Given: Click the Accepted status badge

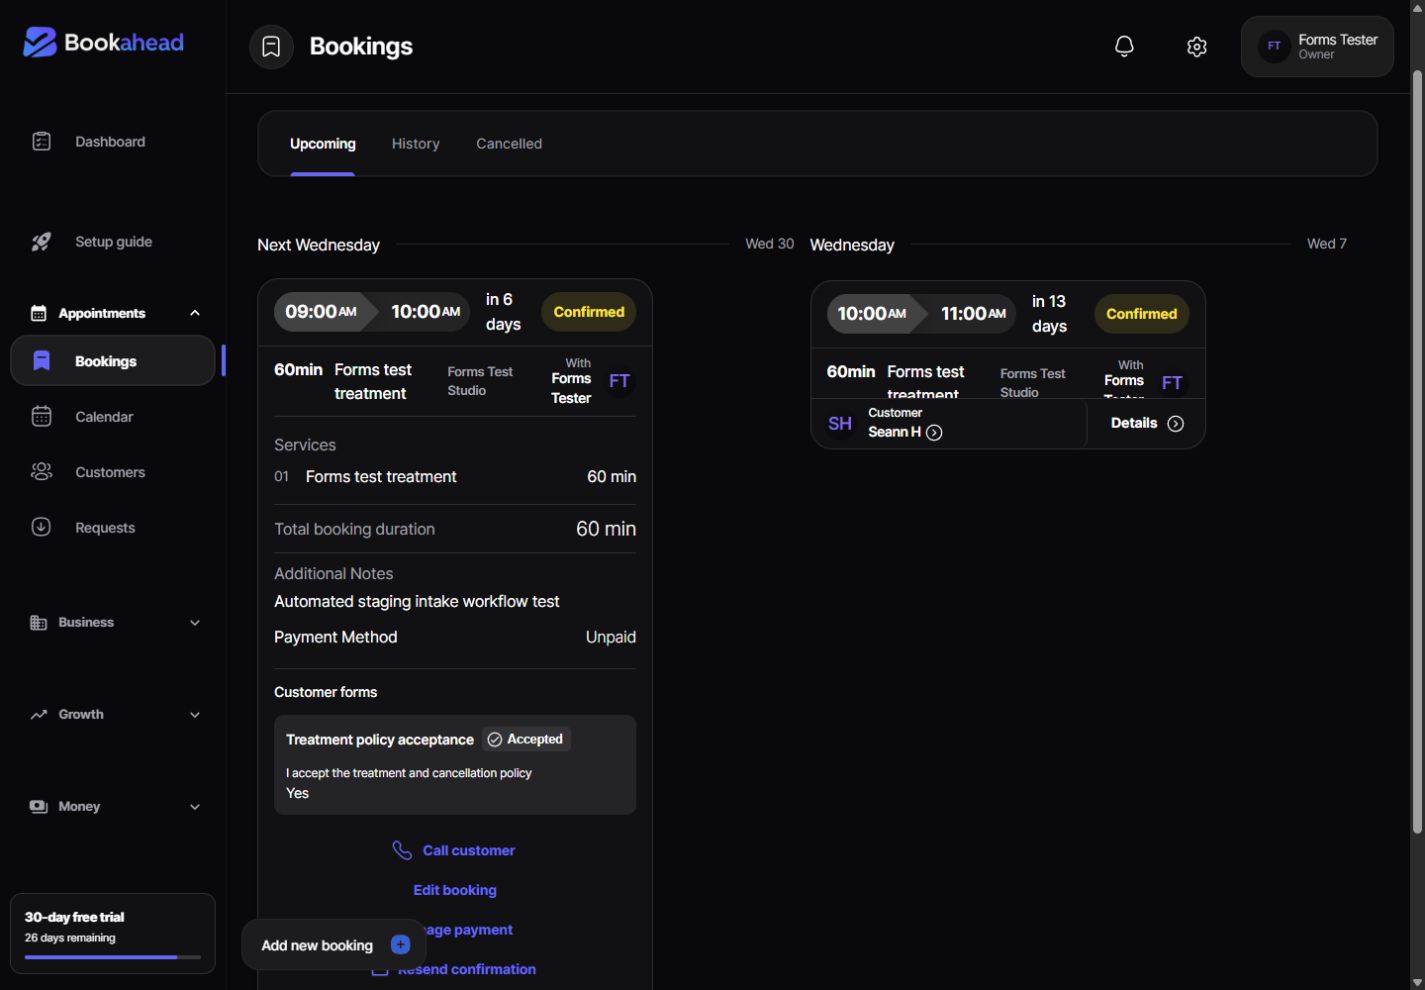Looking at the screenshot, I should tap(526, 739).
